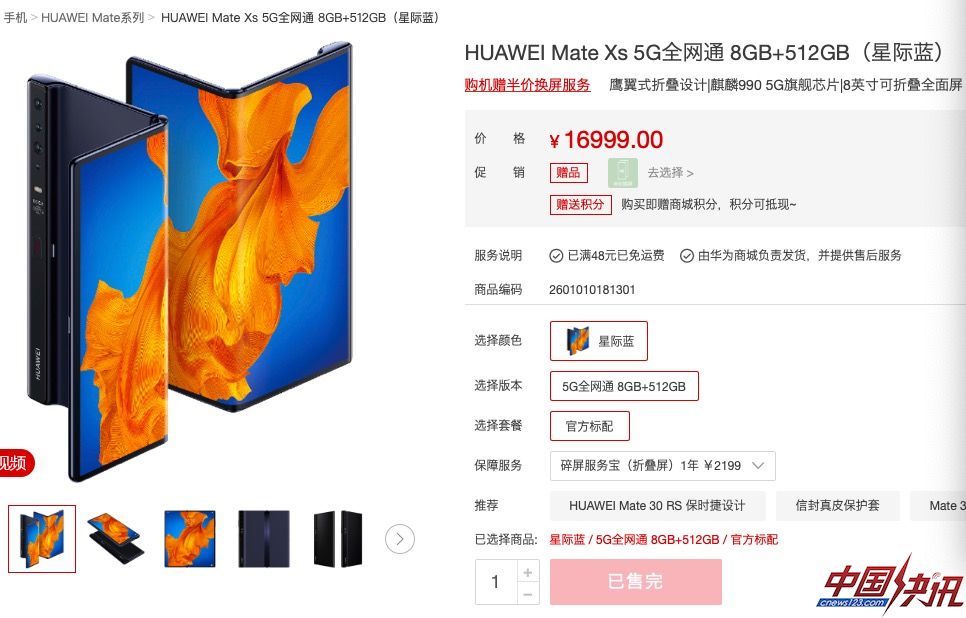Screen dimensions: 966x618
Task: Select the 5G全网通 8GB+512GB version option
Action: pyautogui.click(x=624, y=386)
